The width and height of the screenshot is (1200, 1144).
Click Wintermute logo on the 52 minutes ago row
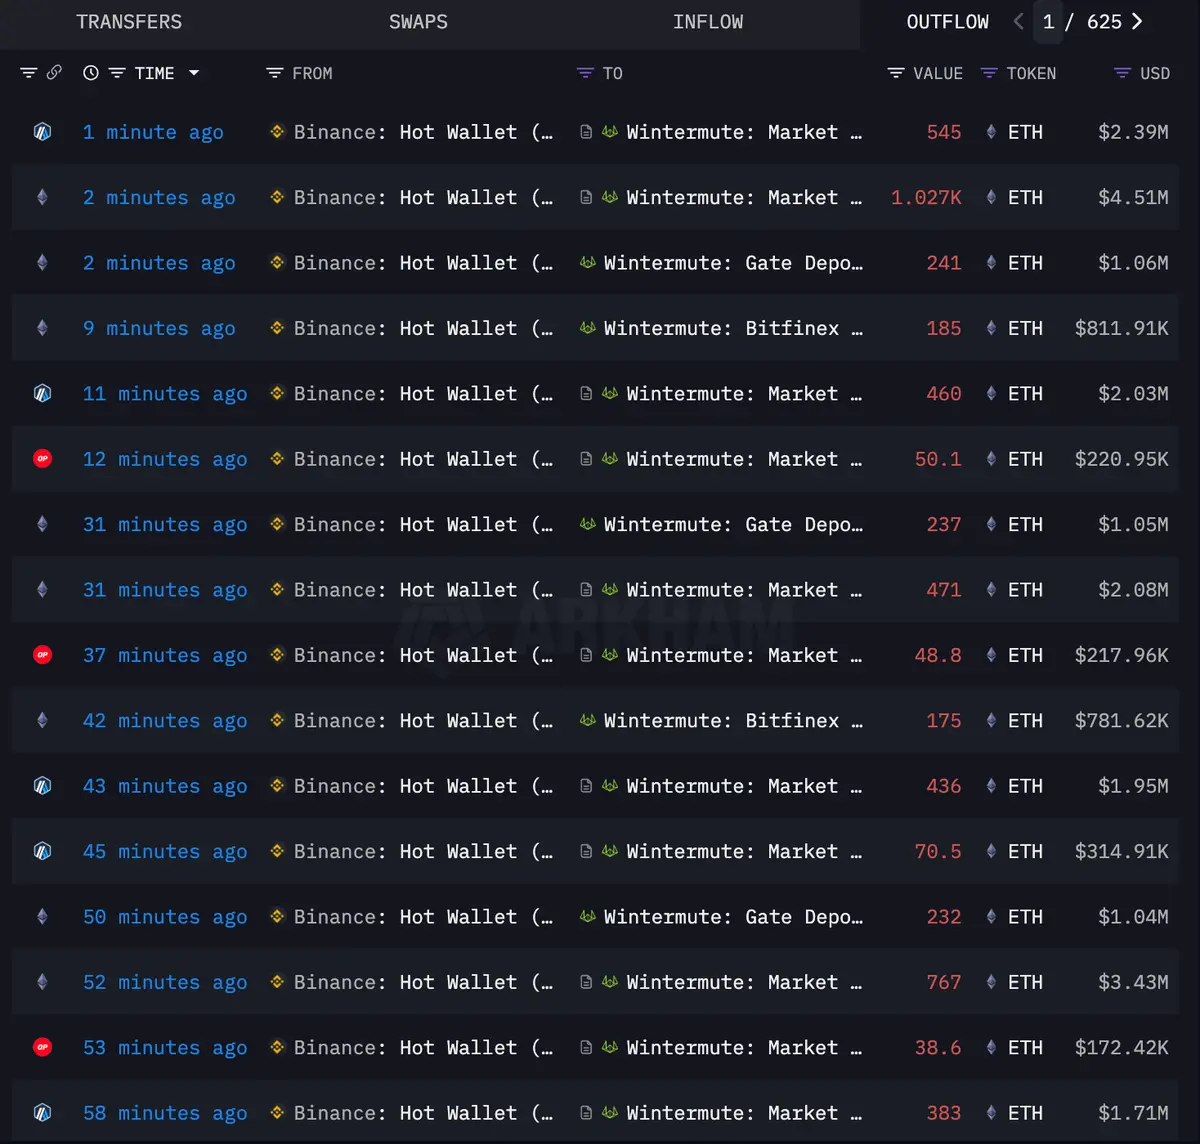coord(610,982)
